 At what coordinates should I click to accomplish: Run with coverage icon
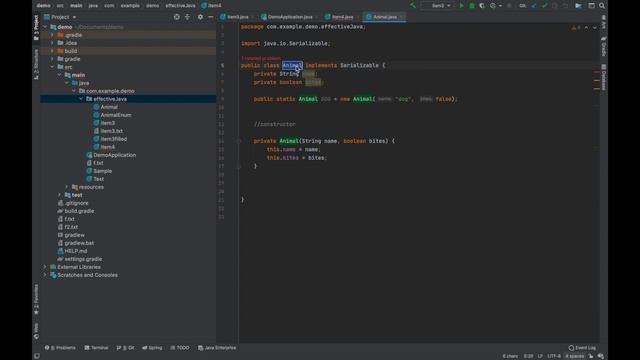pos(482,6)
